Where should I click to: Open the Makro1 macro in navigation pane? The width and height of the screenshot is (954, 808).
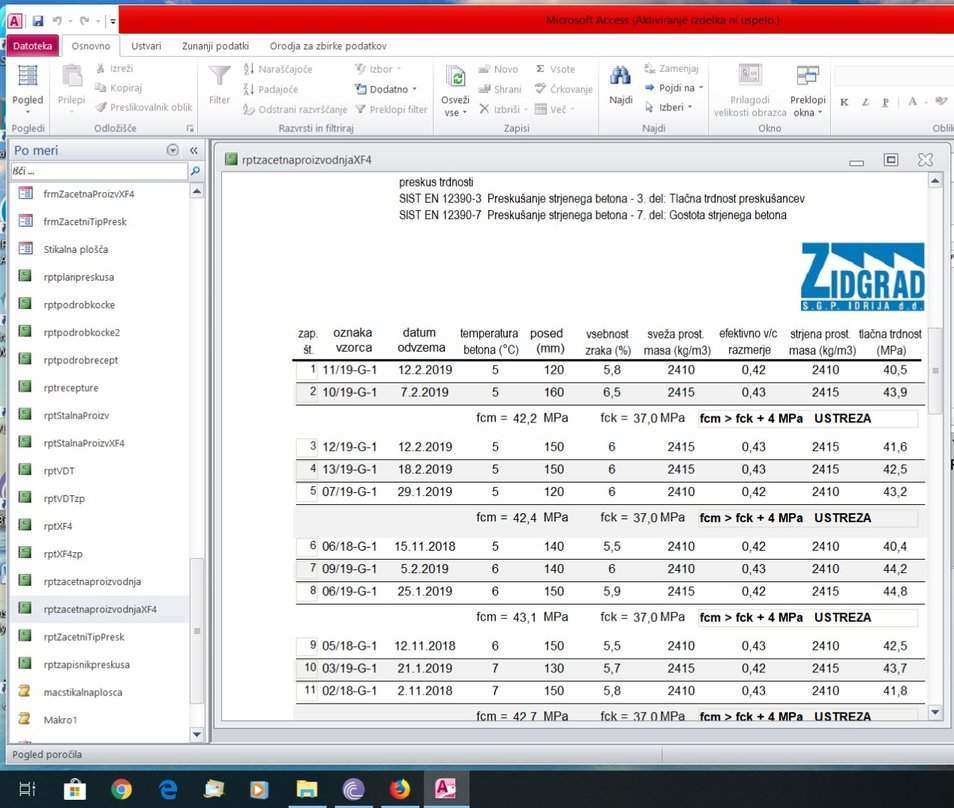60,720
